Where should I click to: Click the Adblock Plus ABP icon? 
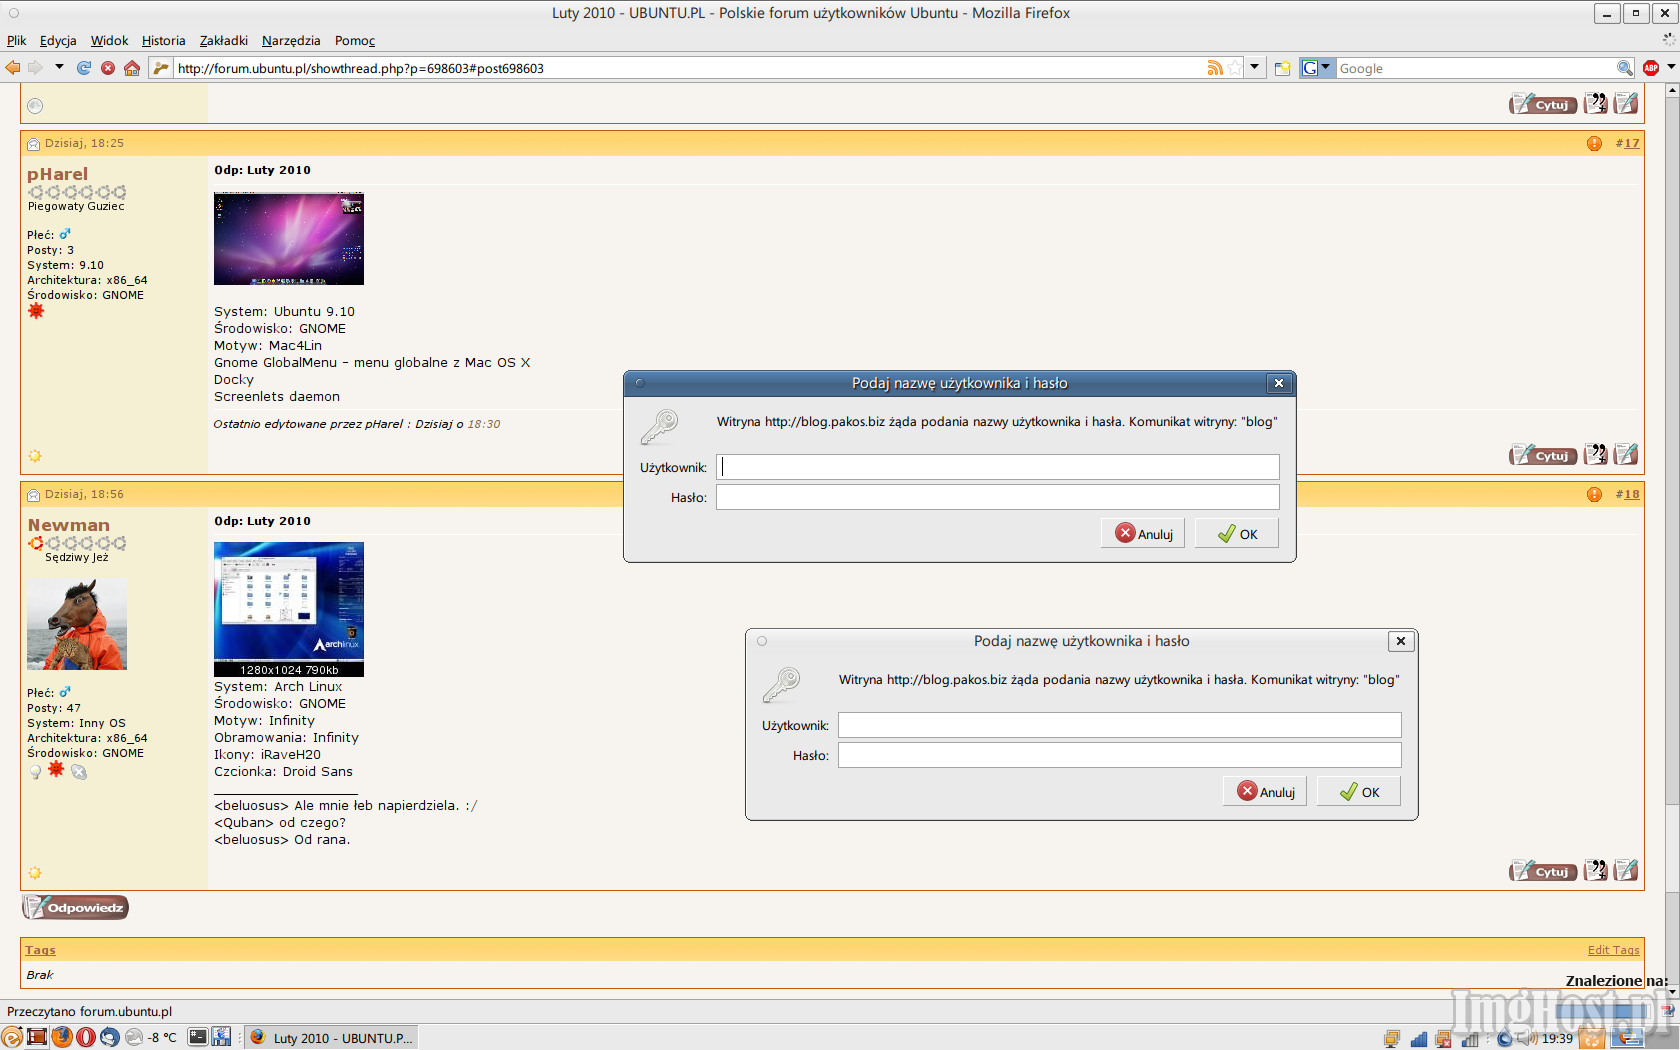[1651, 68]
